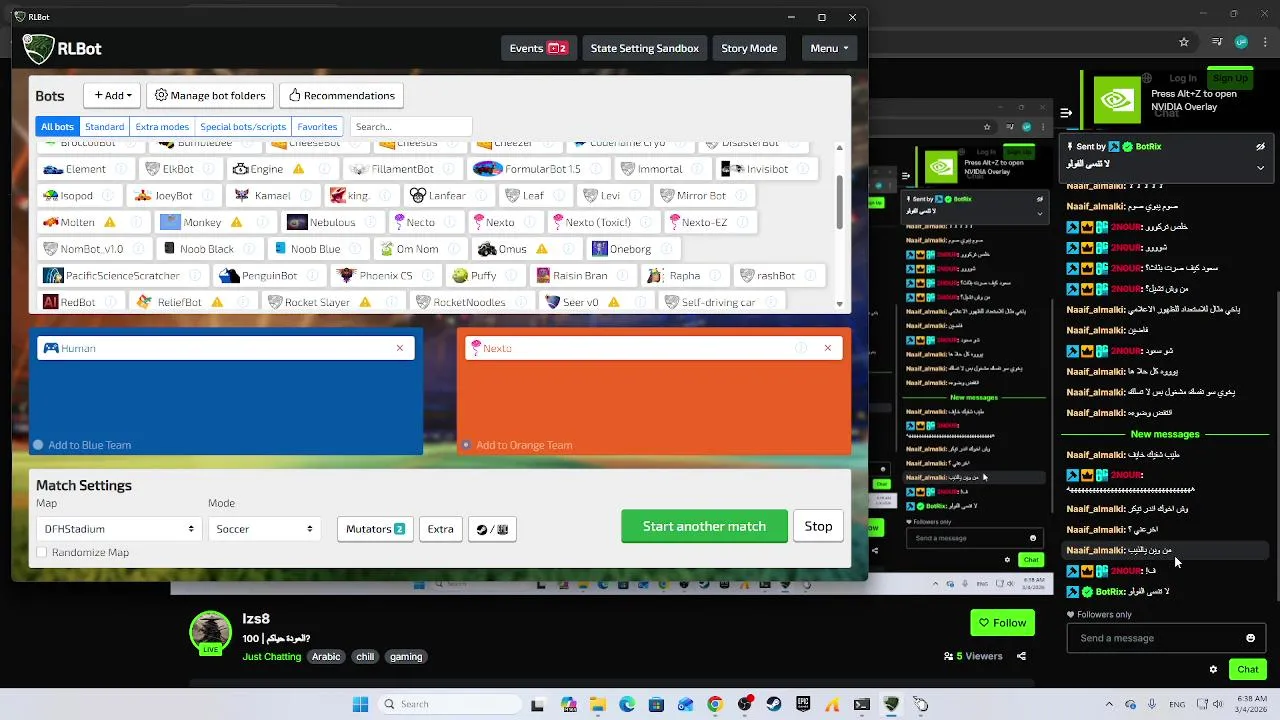Click the Phoenix CS bot icon

(346, 275)
